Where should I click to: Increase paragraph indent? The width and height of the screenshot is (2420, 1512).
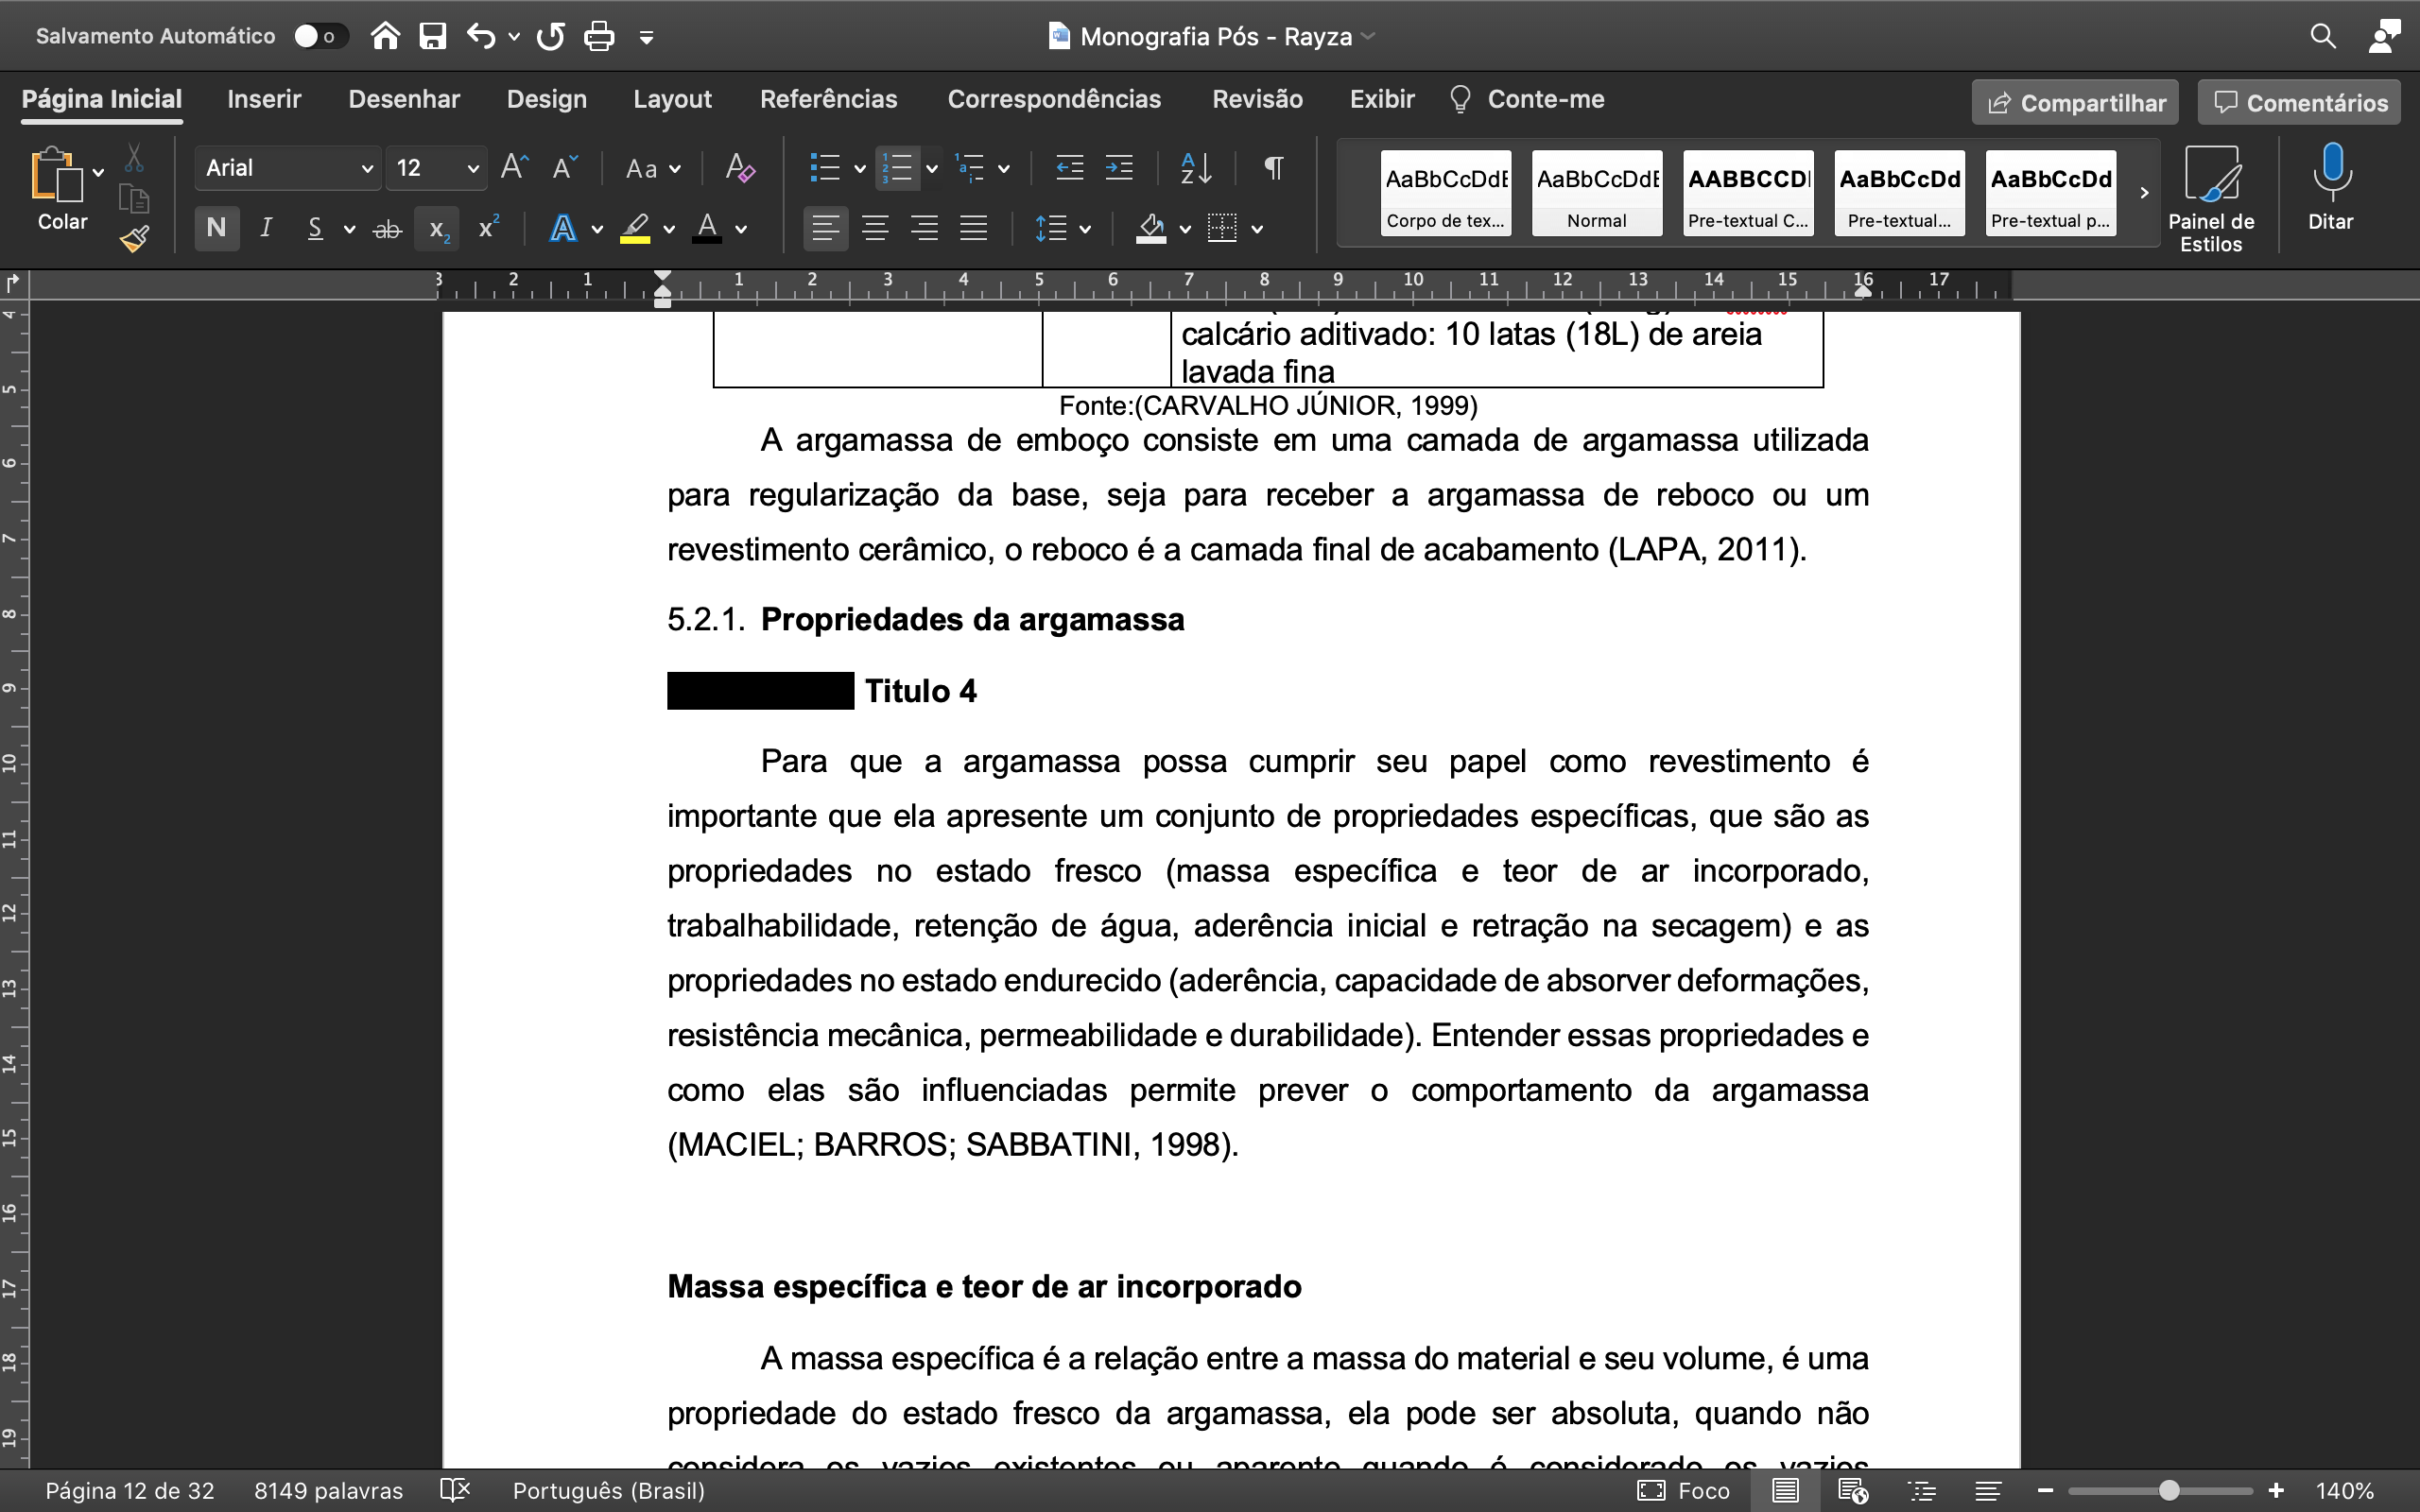(x=1119, y=167)
